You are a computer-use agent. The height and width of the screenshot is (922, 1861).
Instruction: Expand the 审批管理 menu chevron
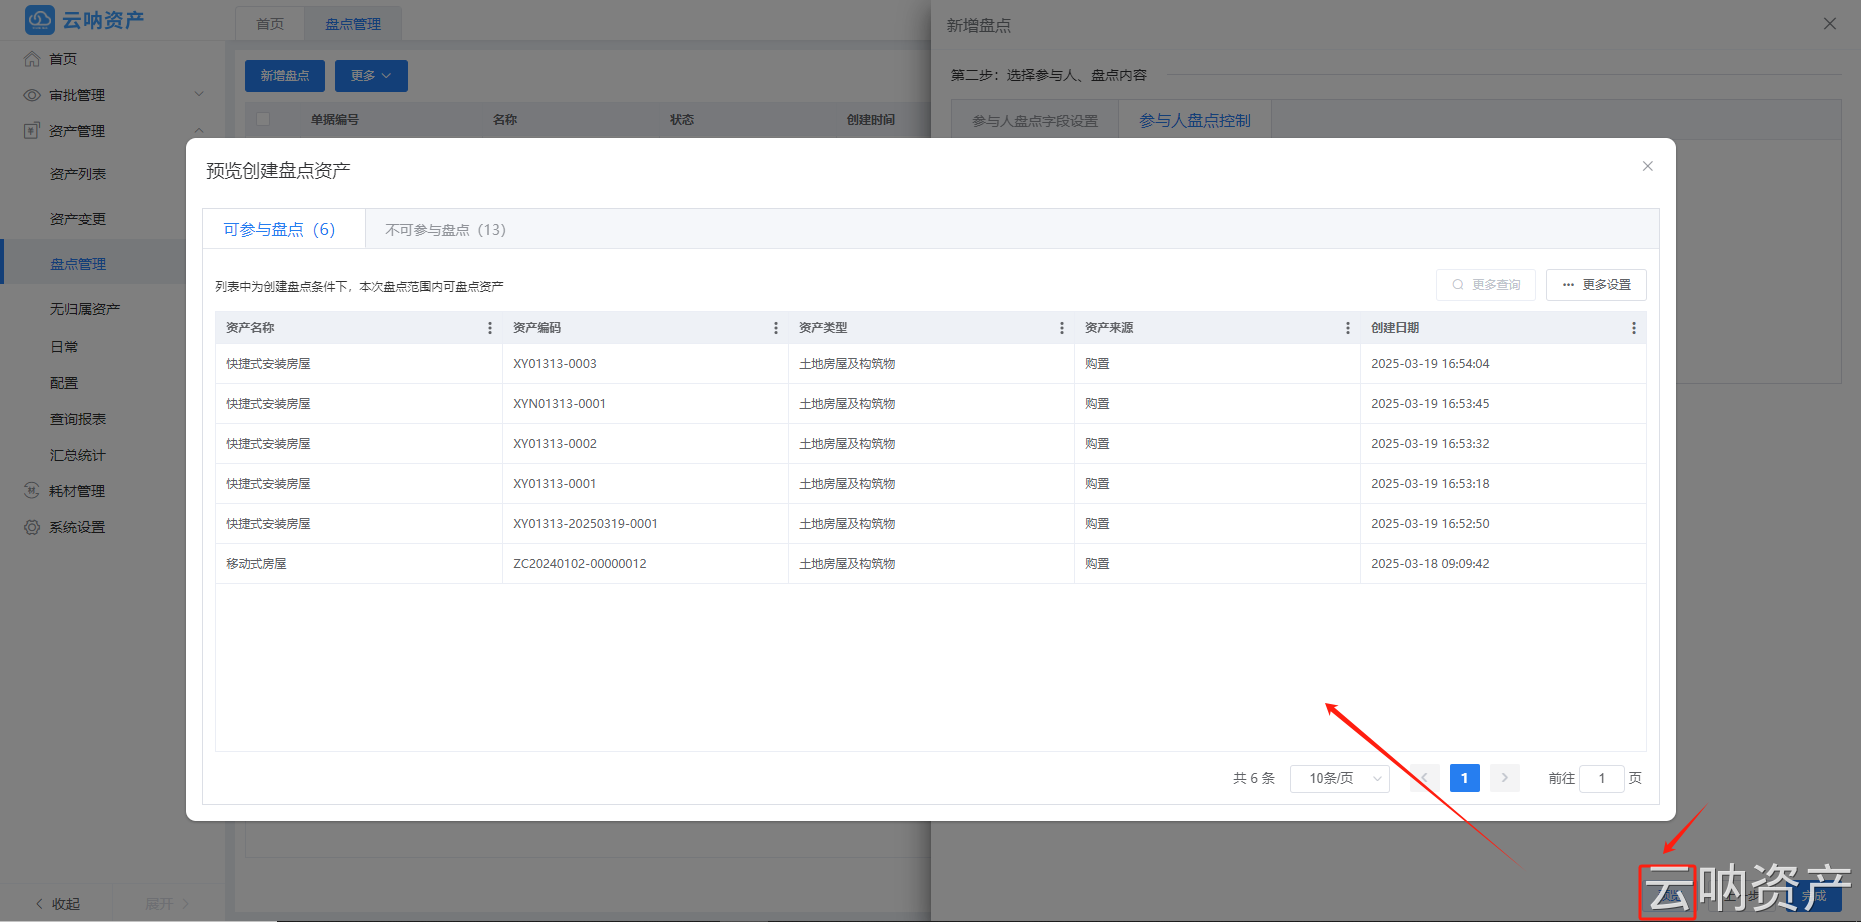point(199,95)
